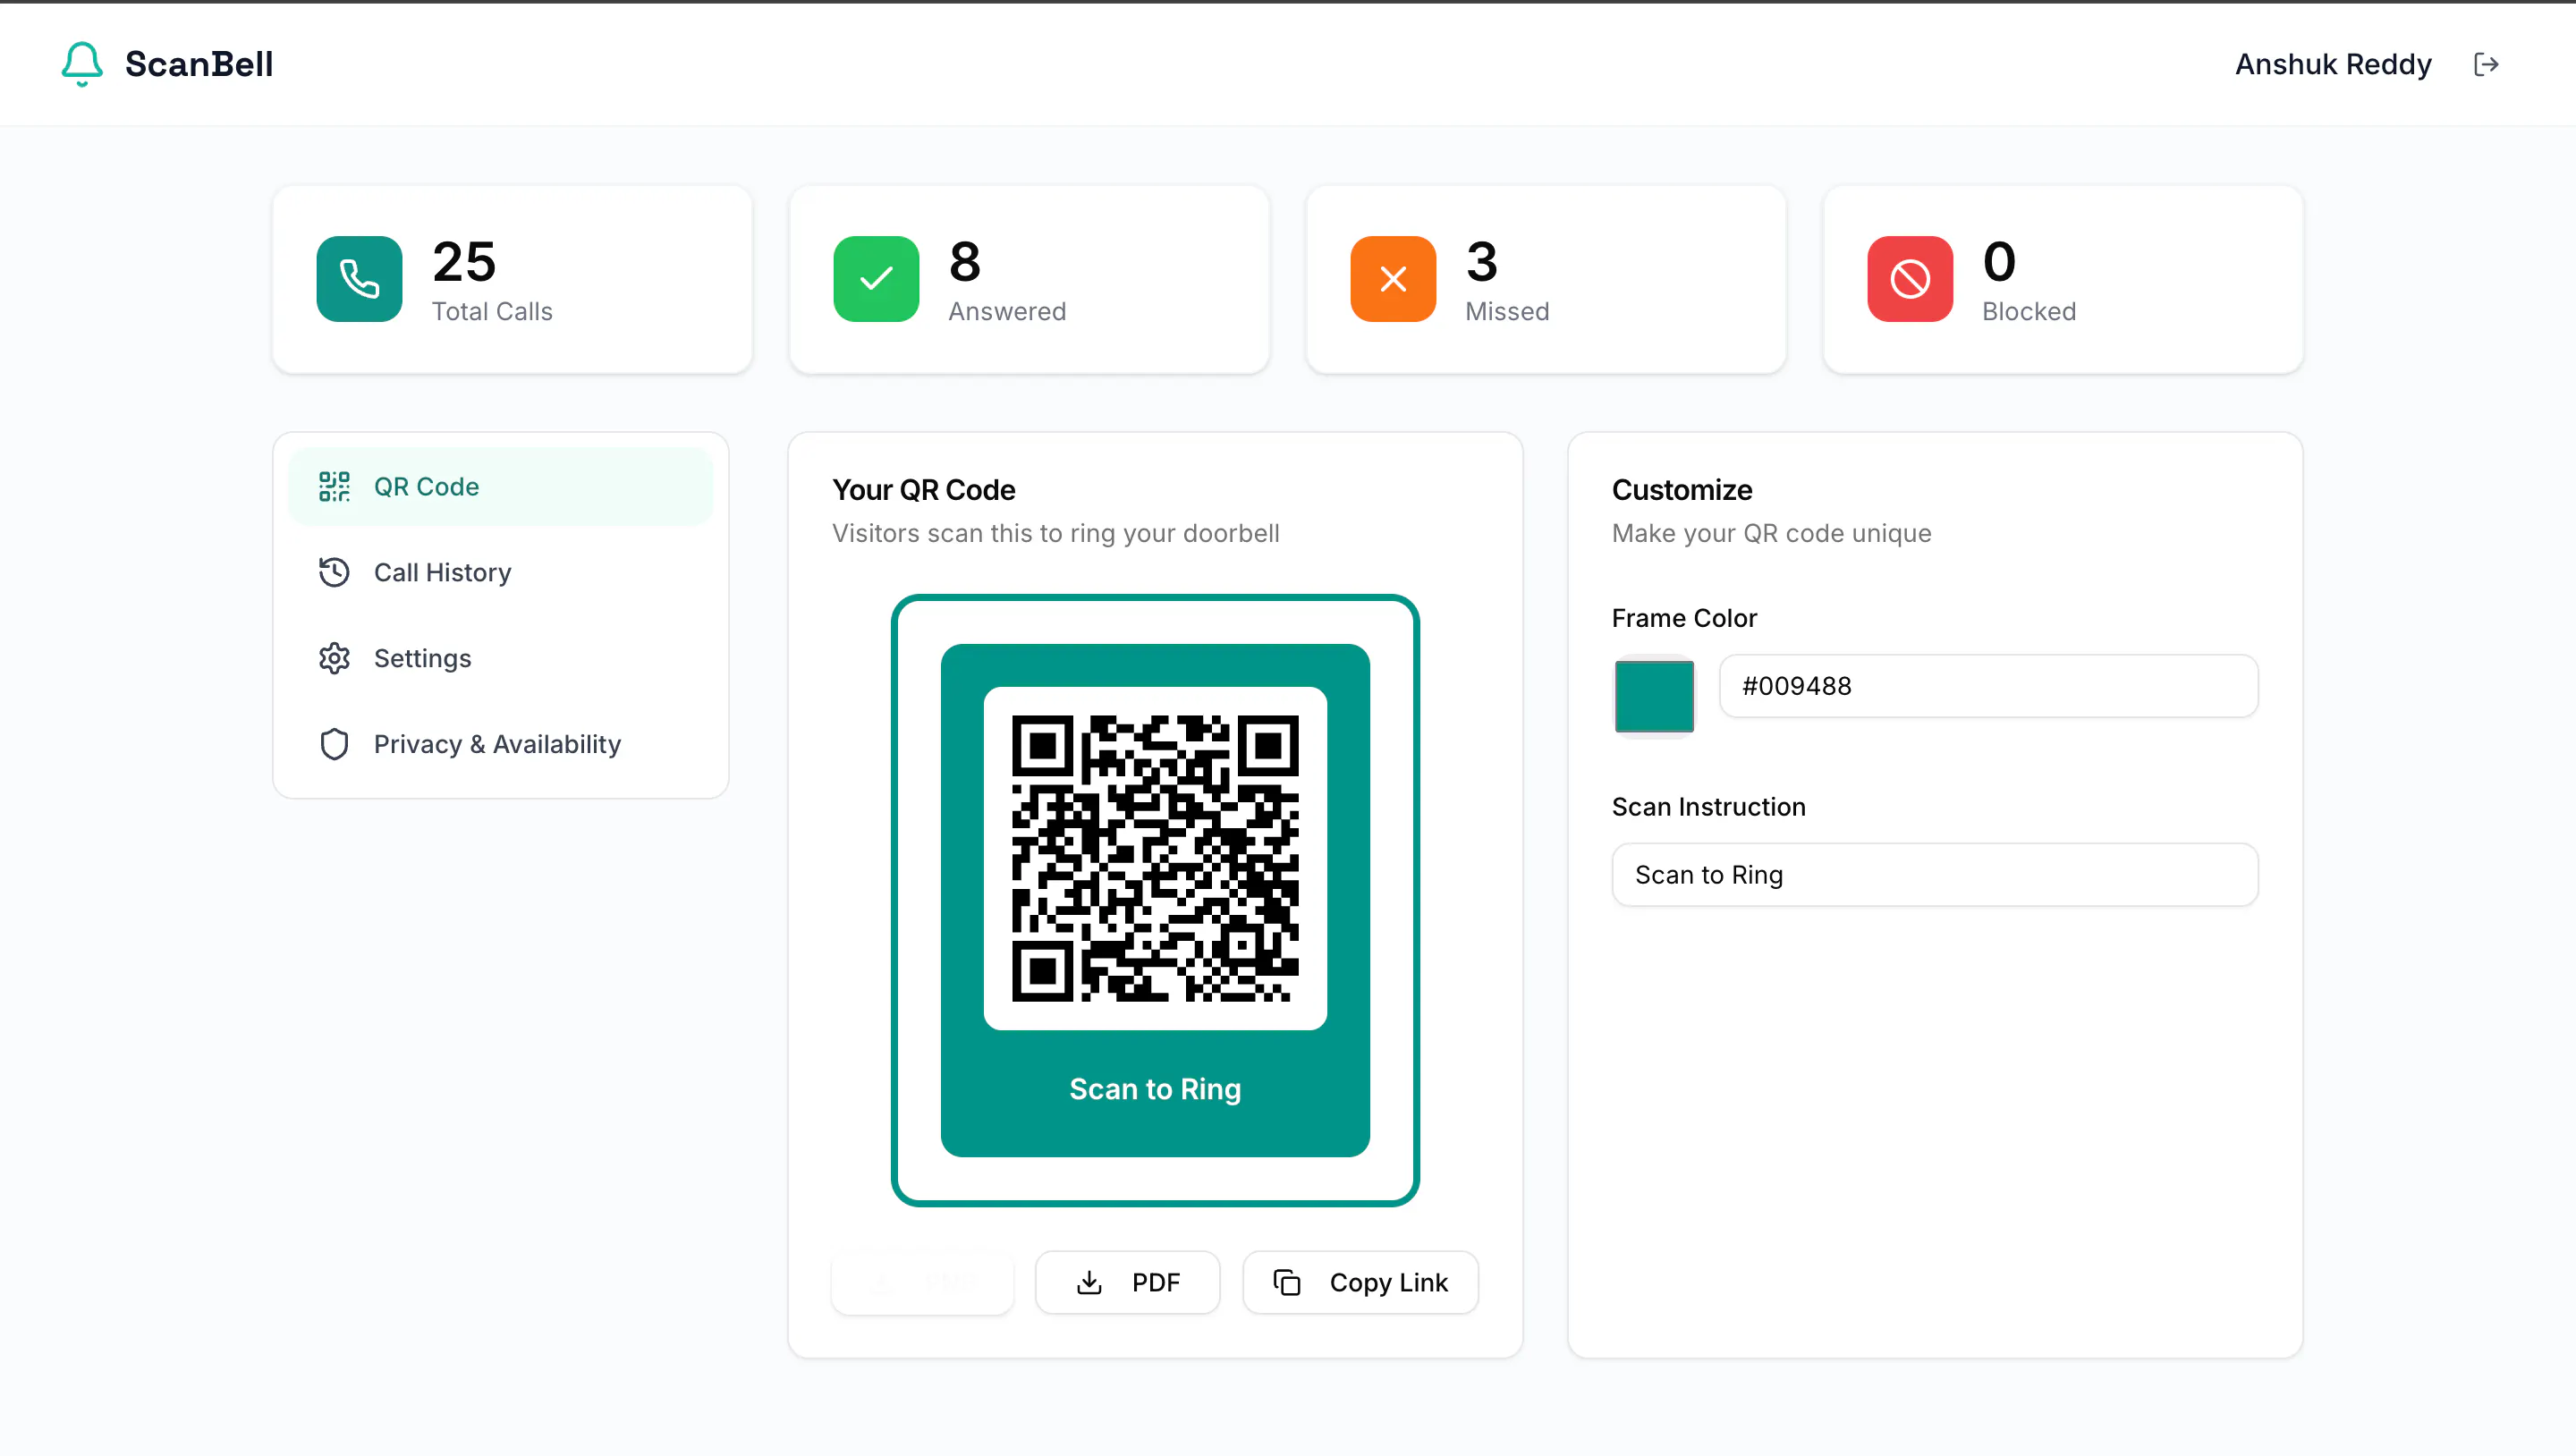Click the '3' missed calls count
2576x1456 pixels.
[x=1482, y=262]
